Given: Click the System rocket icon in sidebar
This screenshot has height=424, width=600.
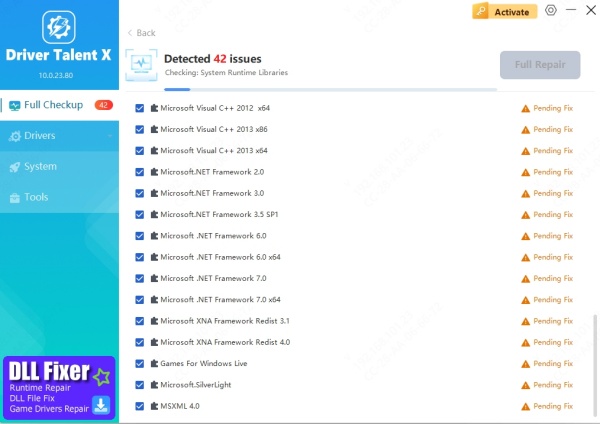Looking at the screenshot, I should click(14, 166).
